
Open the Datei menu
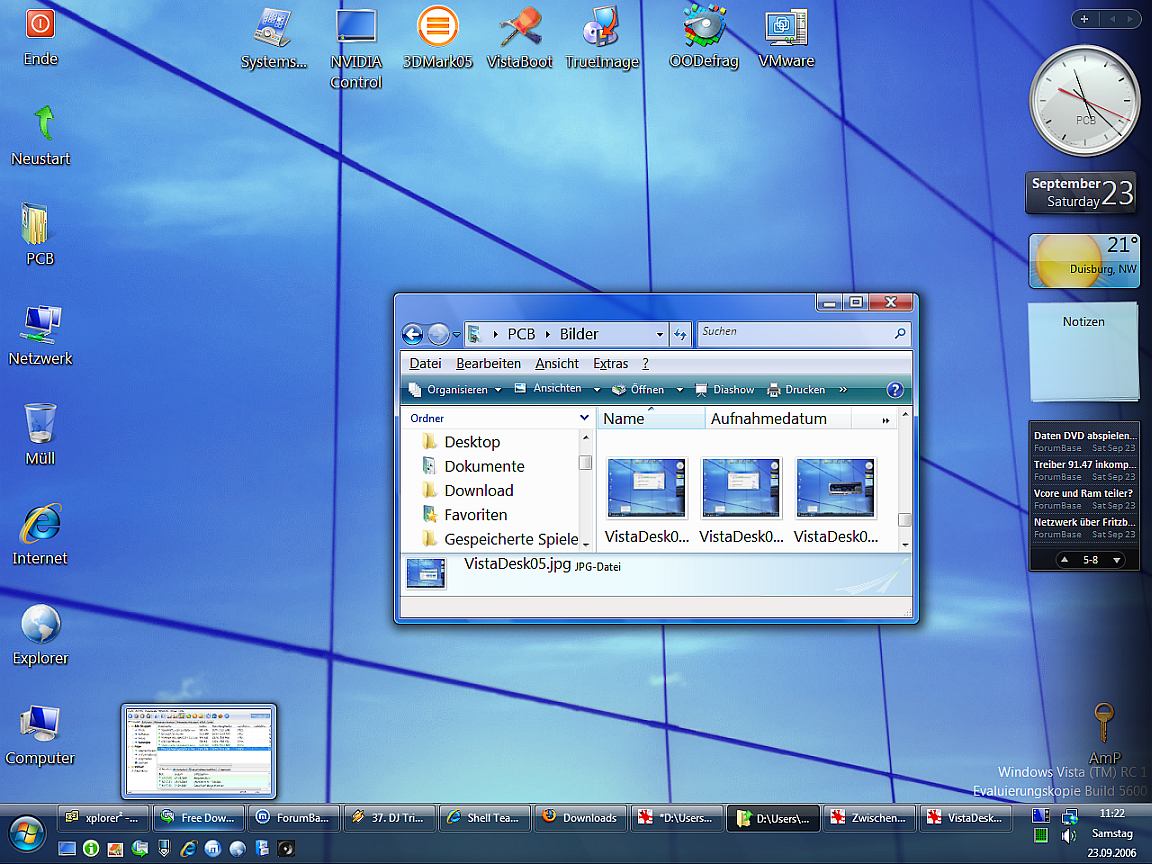[x=425, y=363]
